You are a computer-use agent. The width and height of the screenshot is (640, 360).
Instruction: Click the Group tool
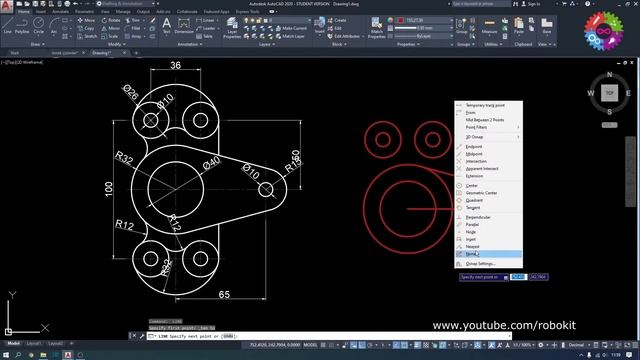[x=461, y=26]
